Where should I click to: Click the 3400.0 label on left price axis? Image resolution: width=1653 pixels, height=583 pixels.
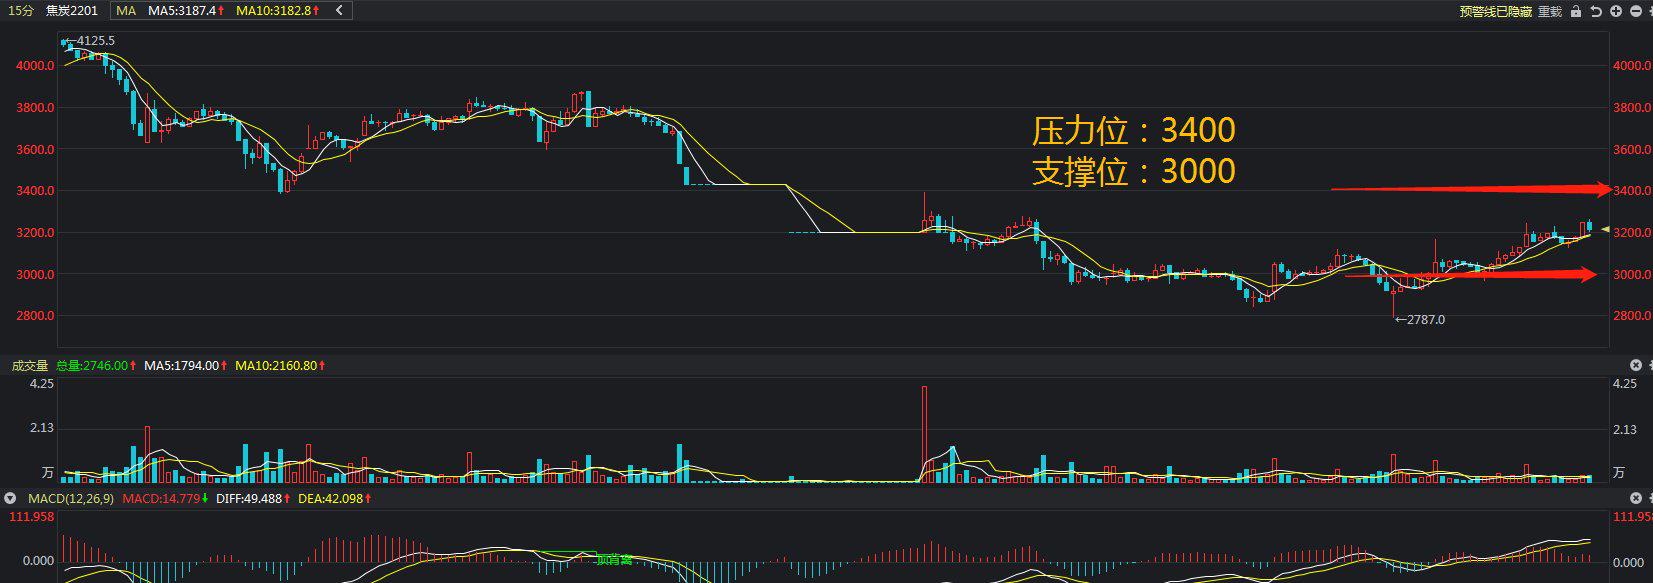click(35, 191)
